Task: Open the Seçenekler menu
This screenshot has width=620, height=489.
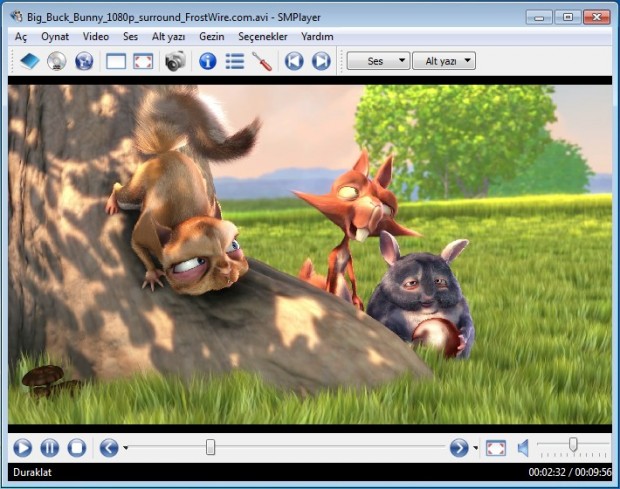Action: pos(263,36)
